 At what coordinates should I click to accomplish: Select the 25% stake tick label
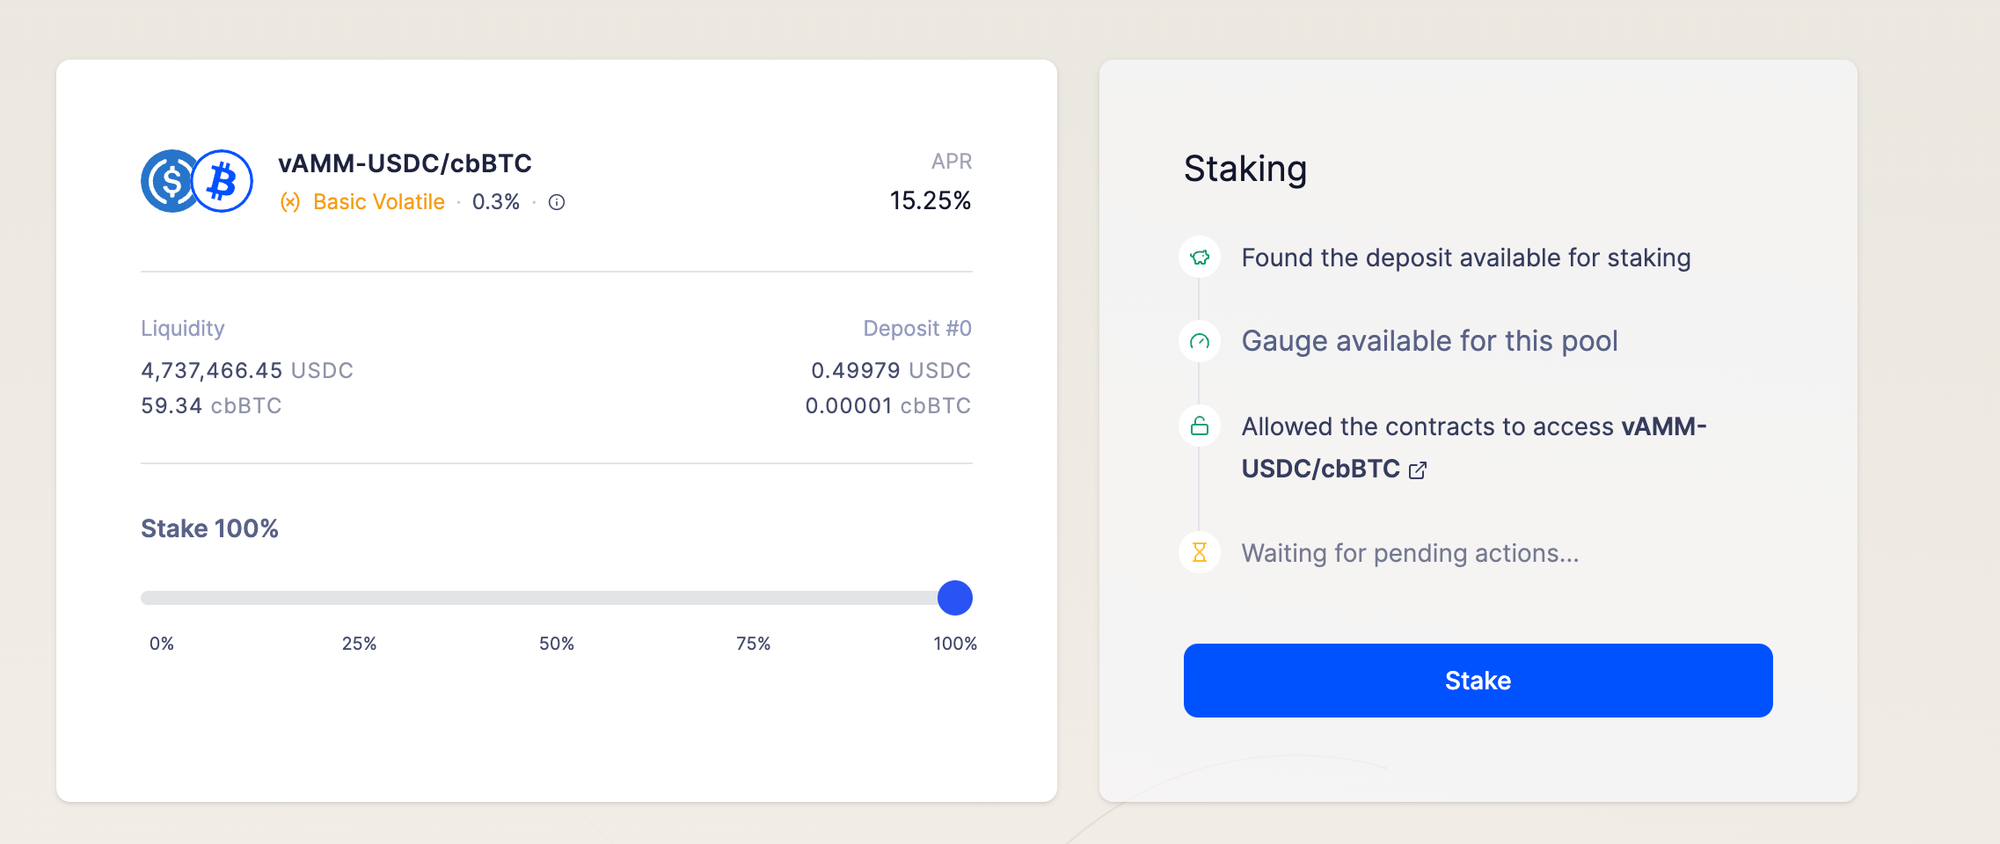[359, 644]
